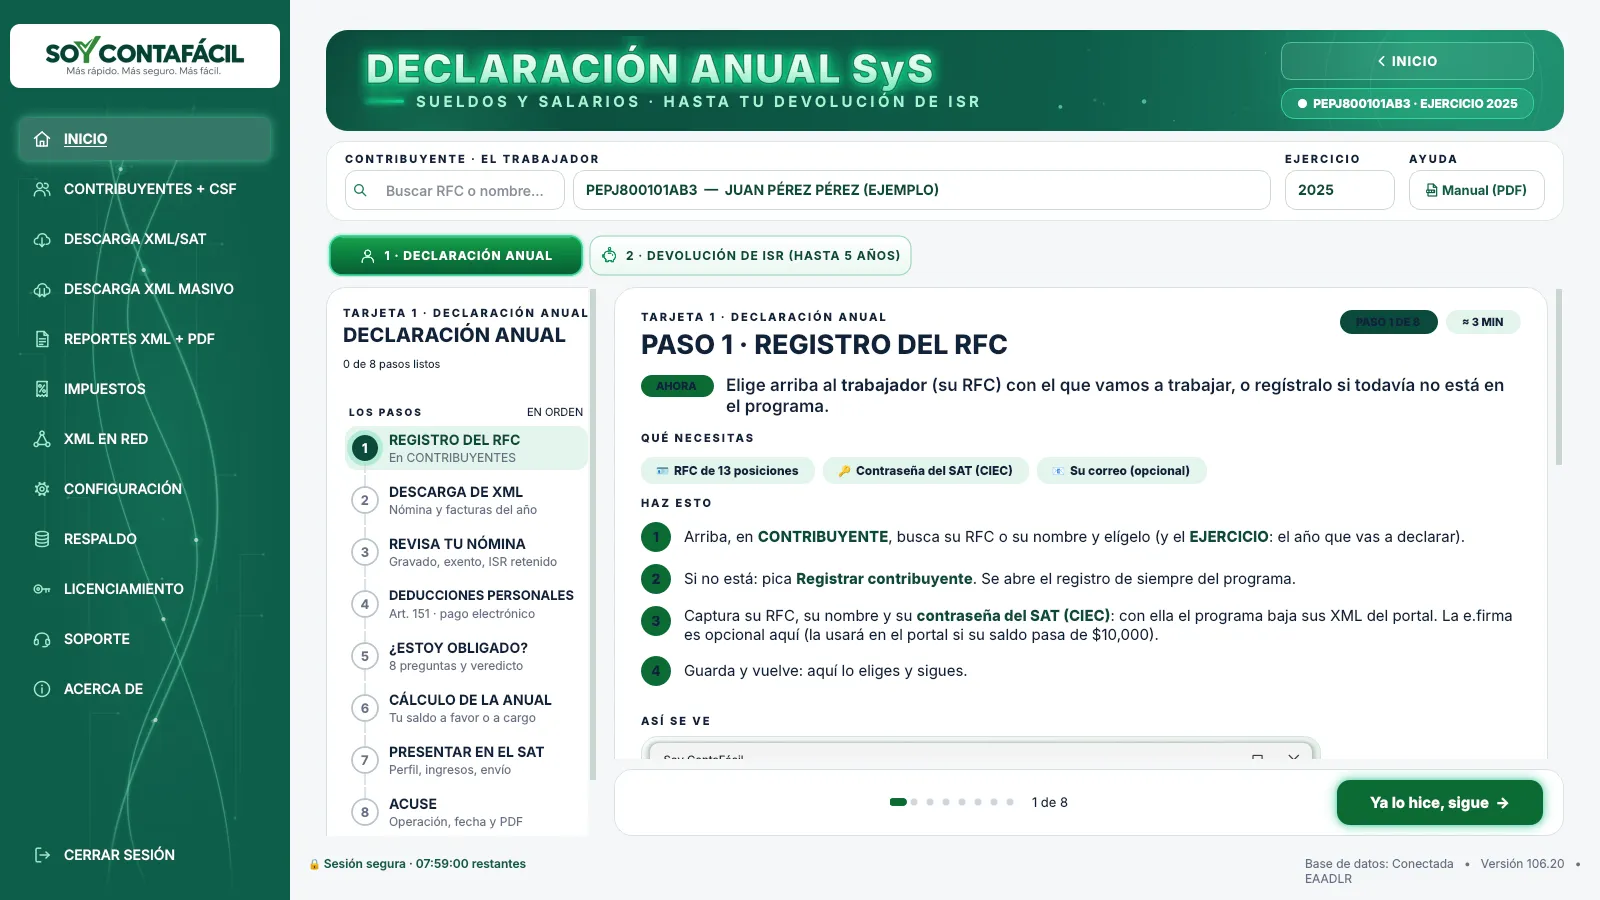Click the Buscar RFC o nombre field
Image resolution: width=1600 pixels, height=900 pixels.
(x=455, y=190)
